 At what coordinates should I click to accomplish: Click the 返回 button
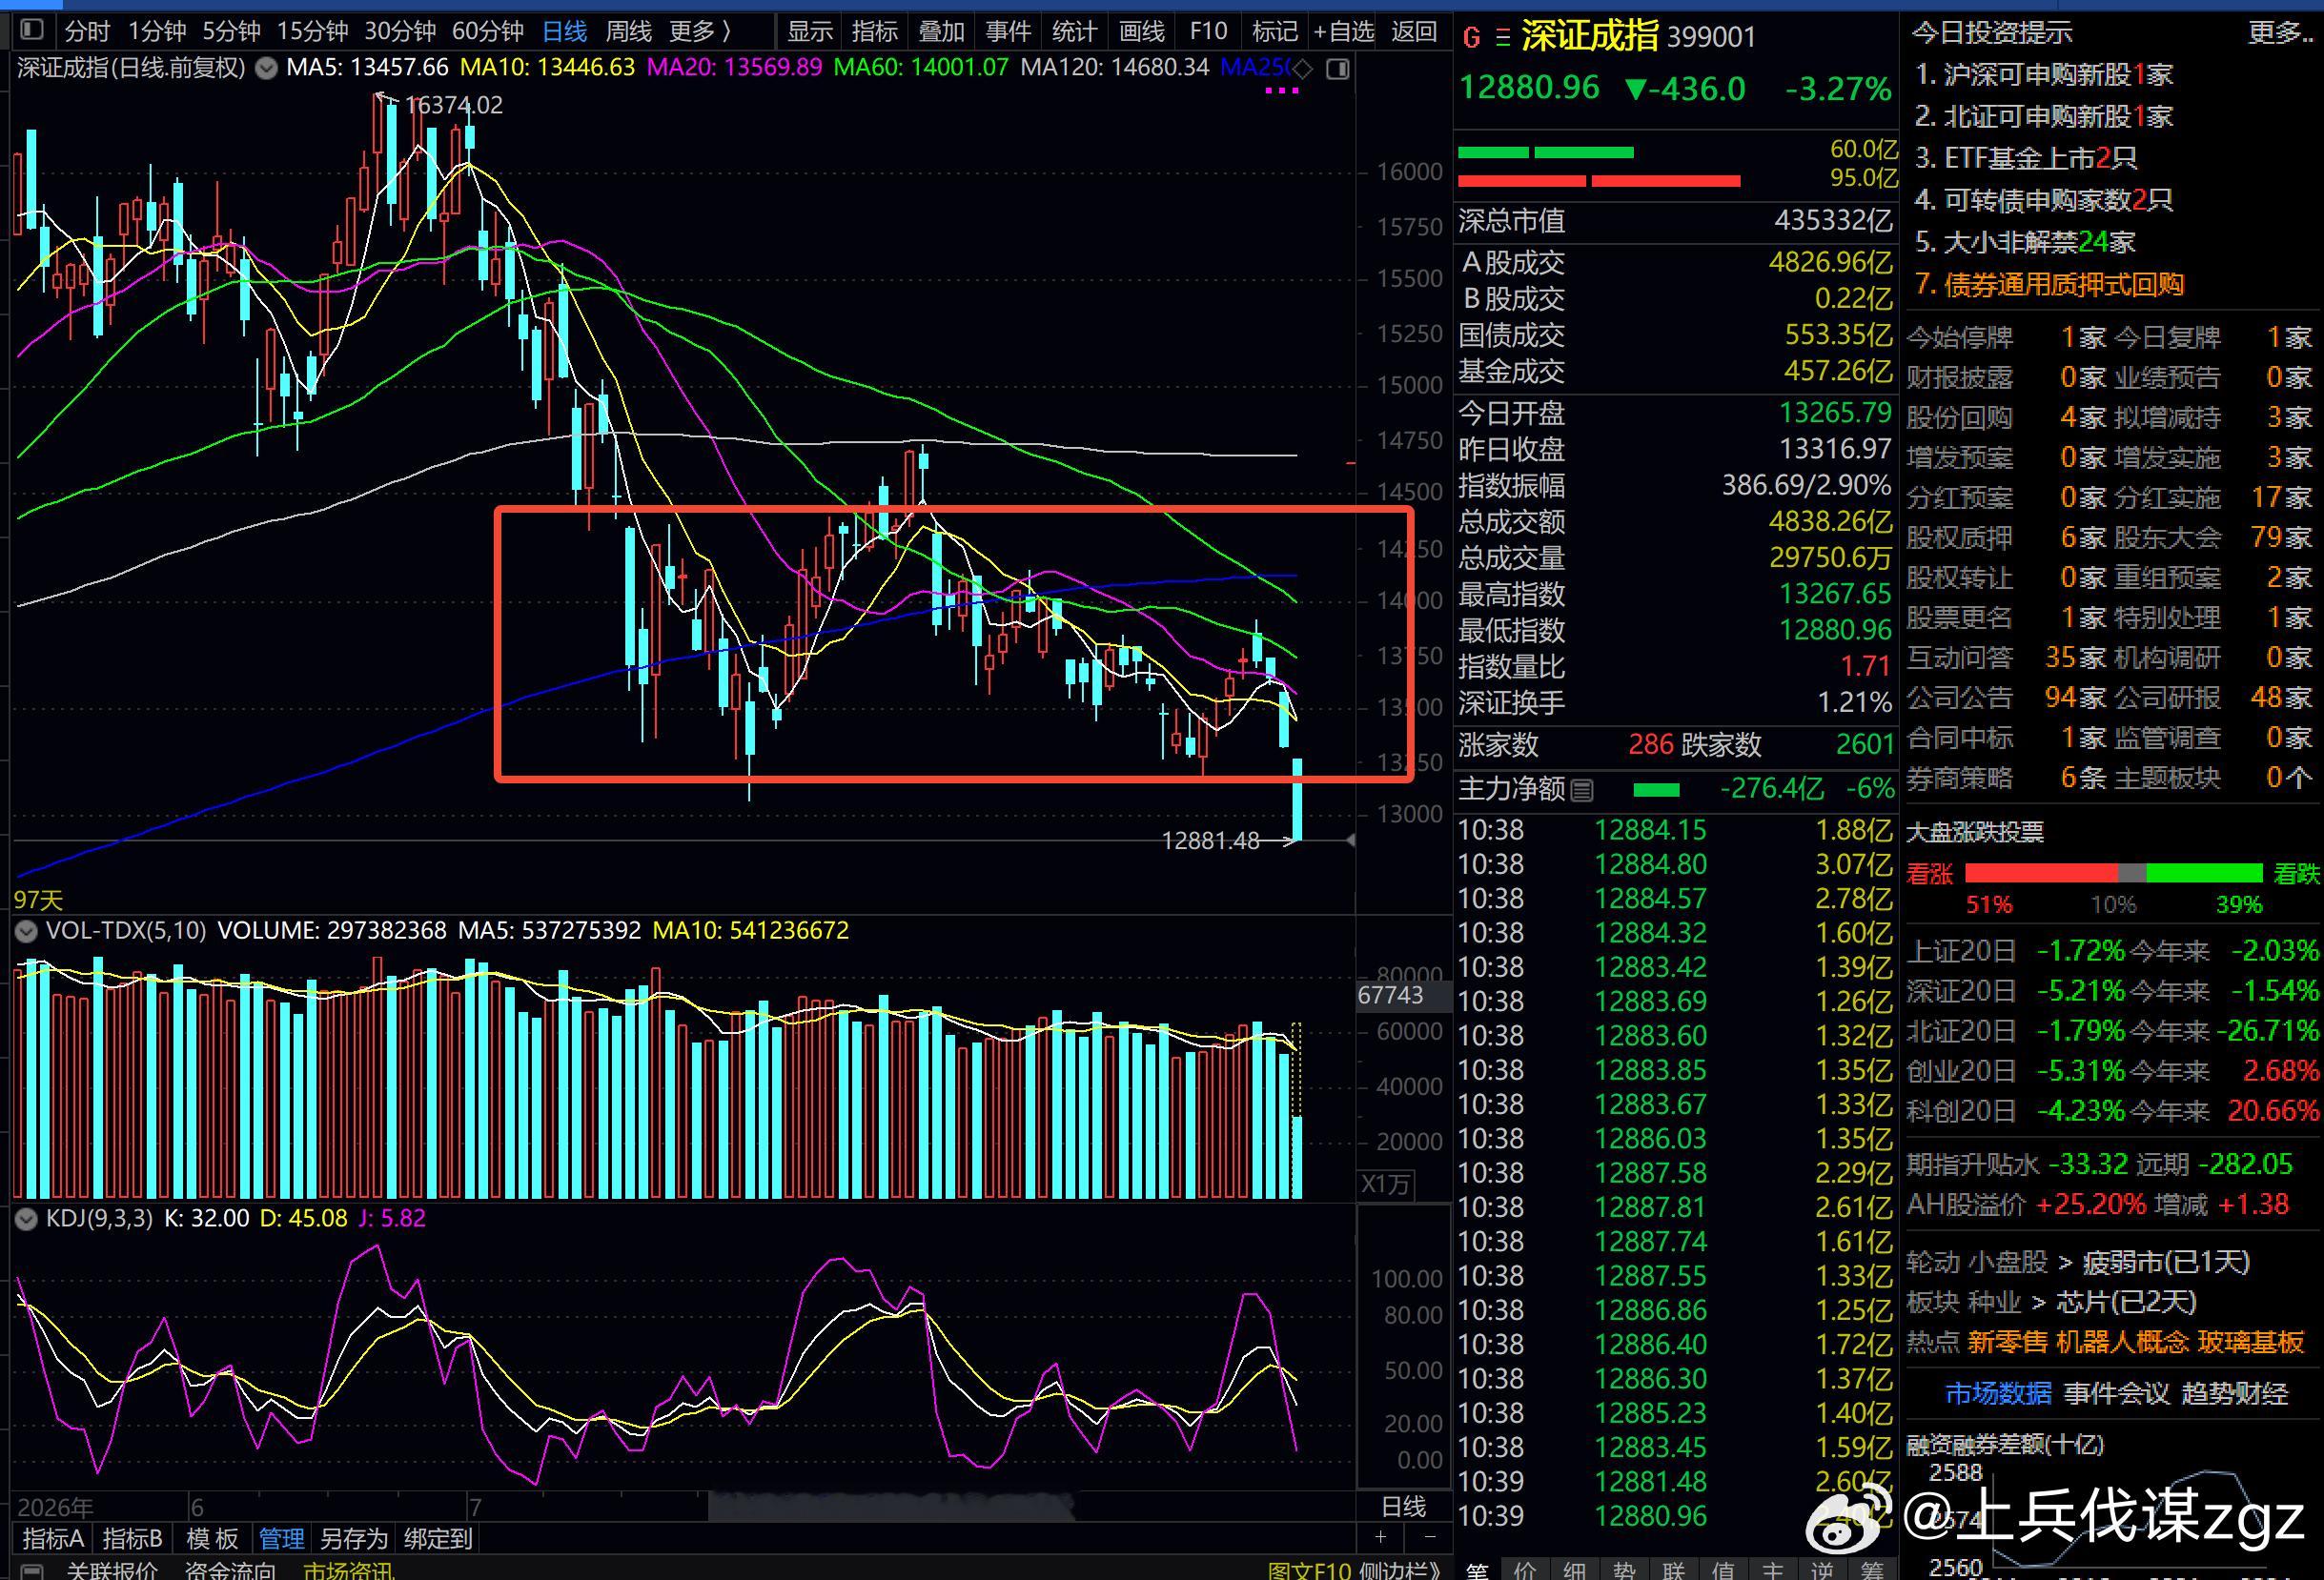tap(1414, 31)
